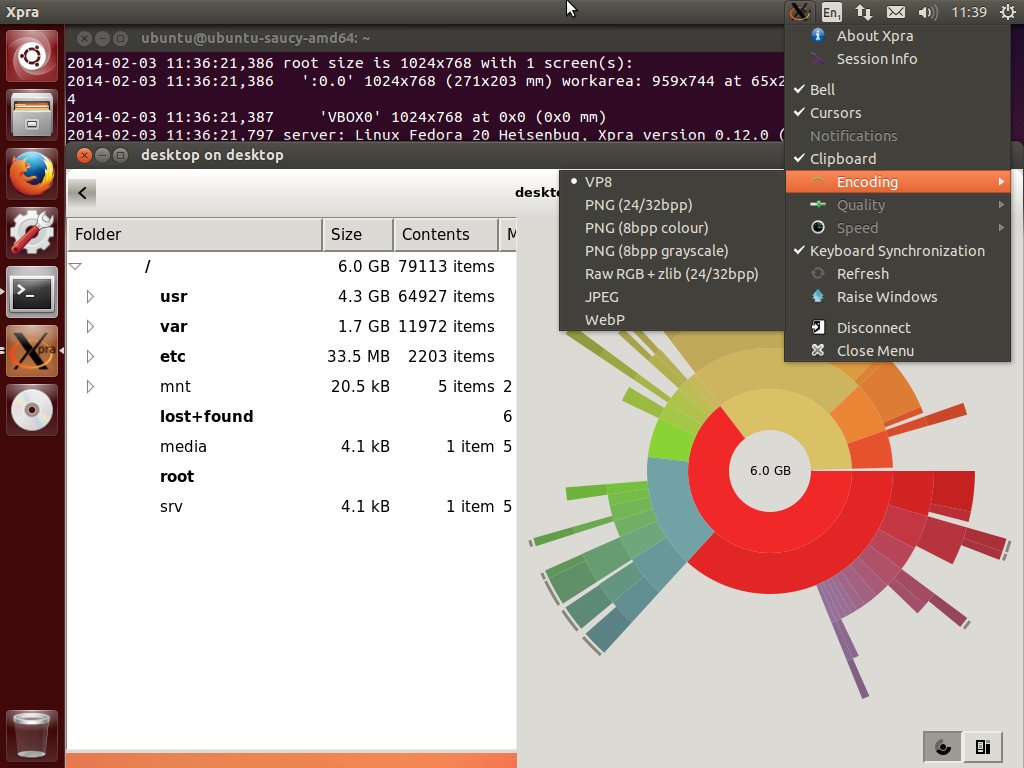1024x768 pixels.
Task: Go back using the back arrow button
Action: pyautogui.click(x=82, y=193)
